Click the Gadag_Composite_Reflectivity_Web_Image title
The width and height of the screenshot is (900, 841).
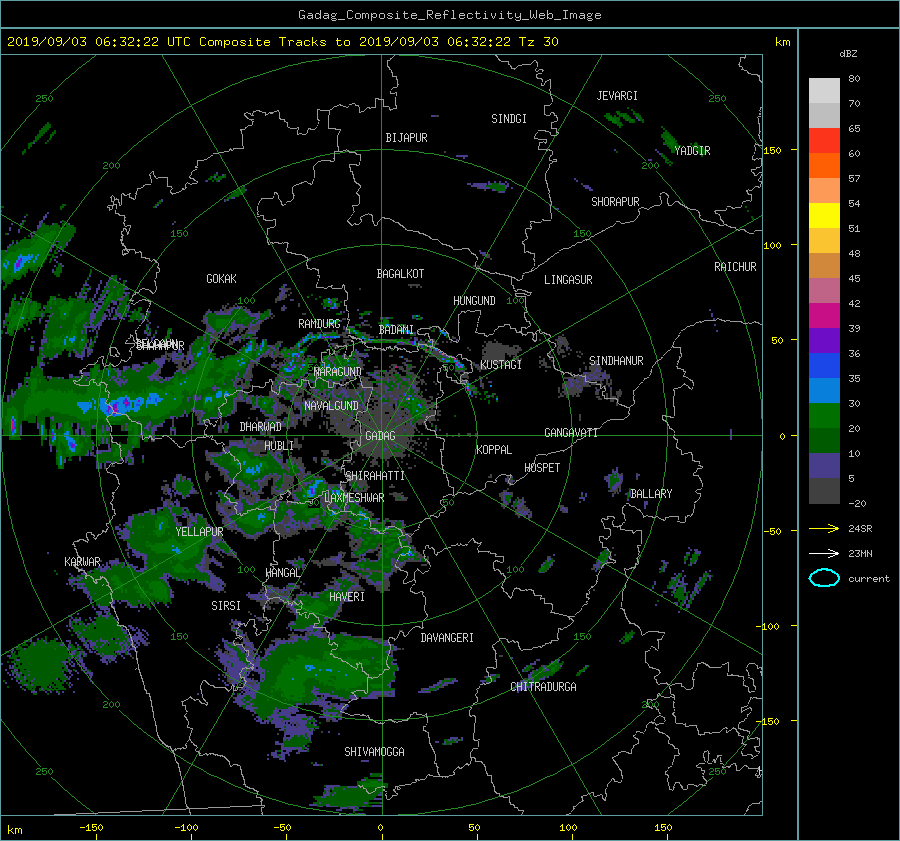pyautogui.click(x=449, y=15)
